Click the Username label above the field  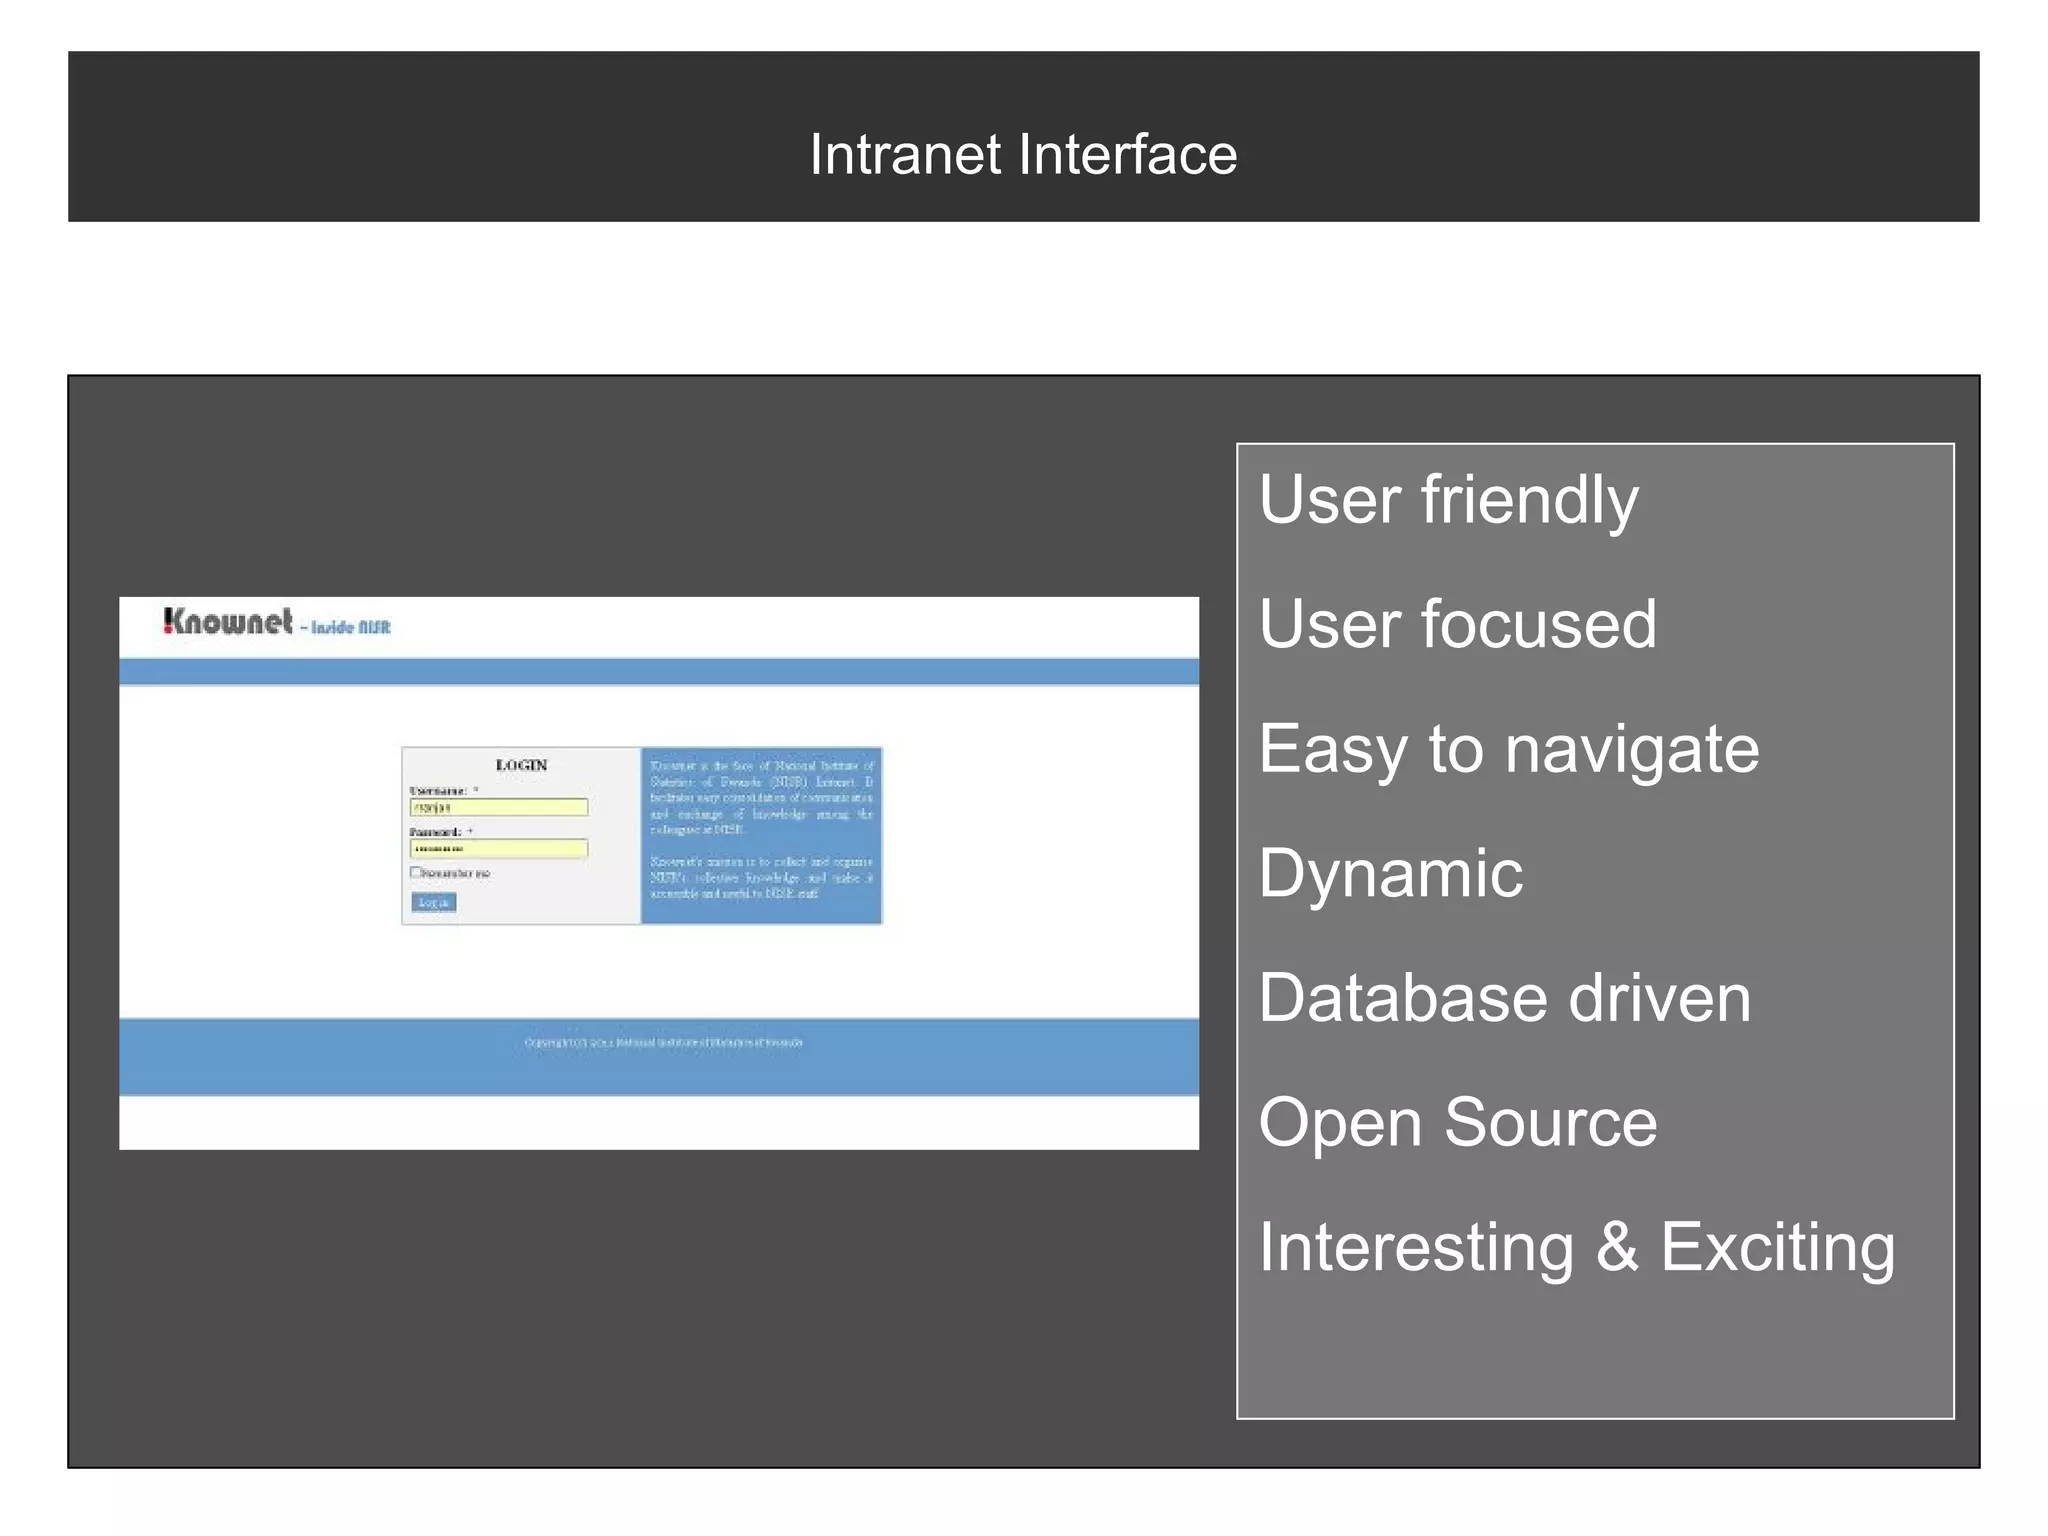438,790
